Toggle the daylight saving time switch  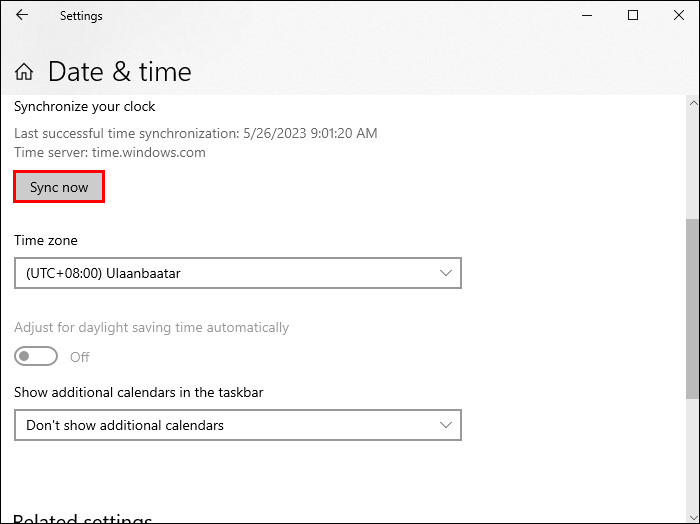pyautogui.click(x=36, y=357)
